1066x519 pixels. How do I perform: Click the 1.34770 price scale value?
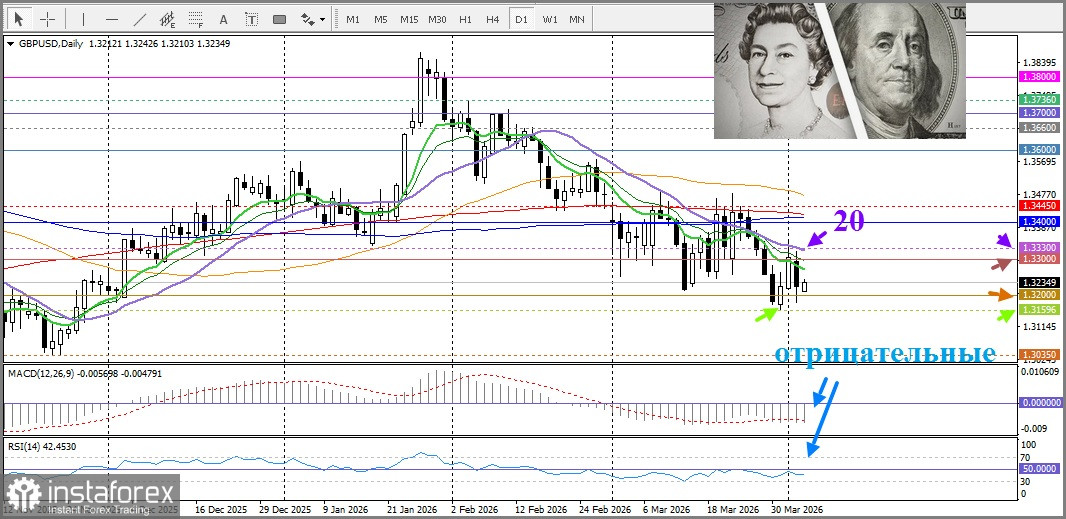[1040, 194]
